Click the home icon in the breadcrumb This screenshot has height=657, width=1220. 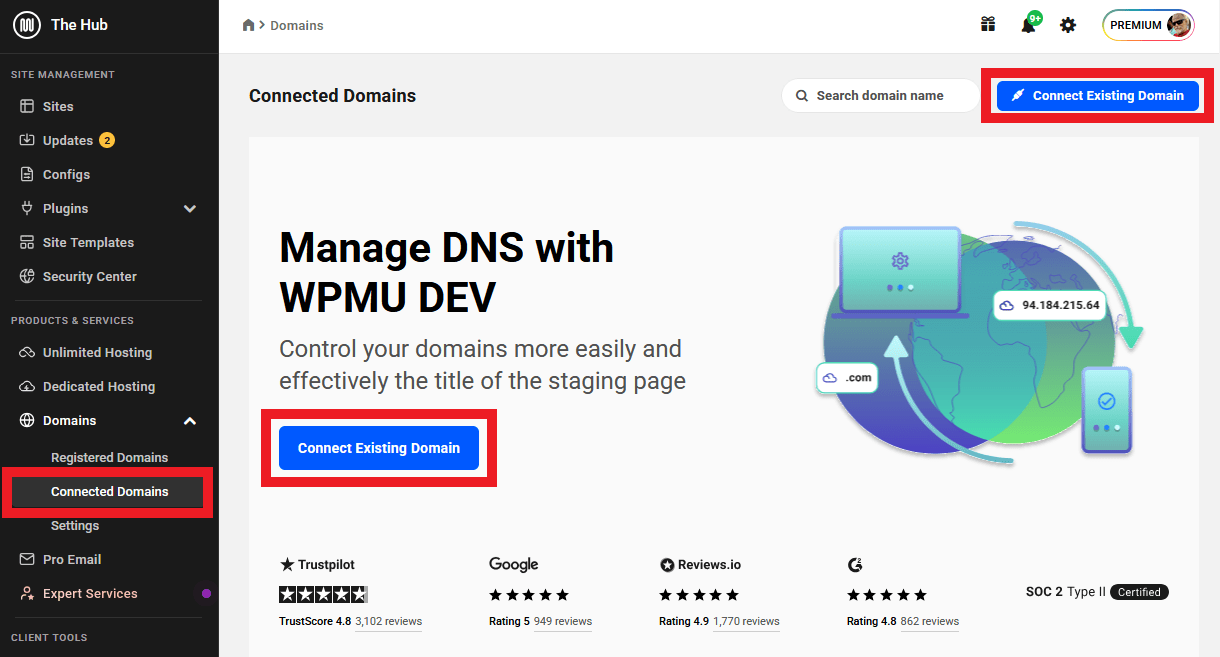[x=249, y=25]
